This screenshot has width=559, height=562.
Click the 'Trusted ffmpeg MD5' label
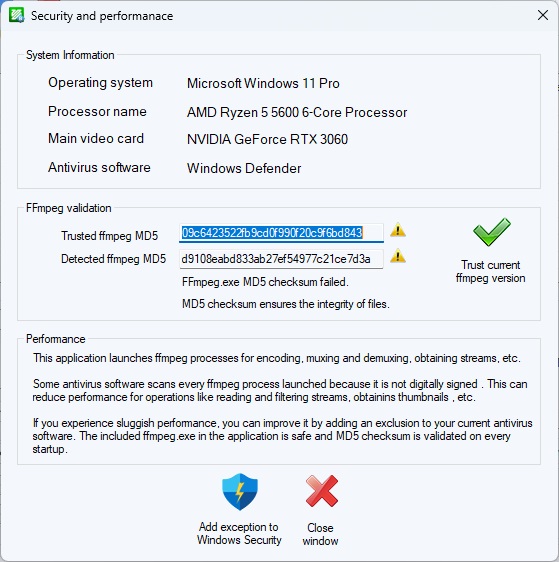pyautogui.click(x=109, y=236)
